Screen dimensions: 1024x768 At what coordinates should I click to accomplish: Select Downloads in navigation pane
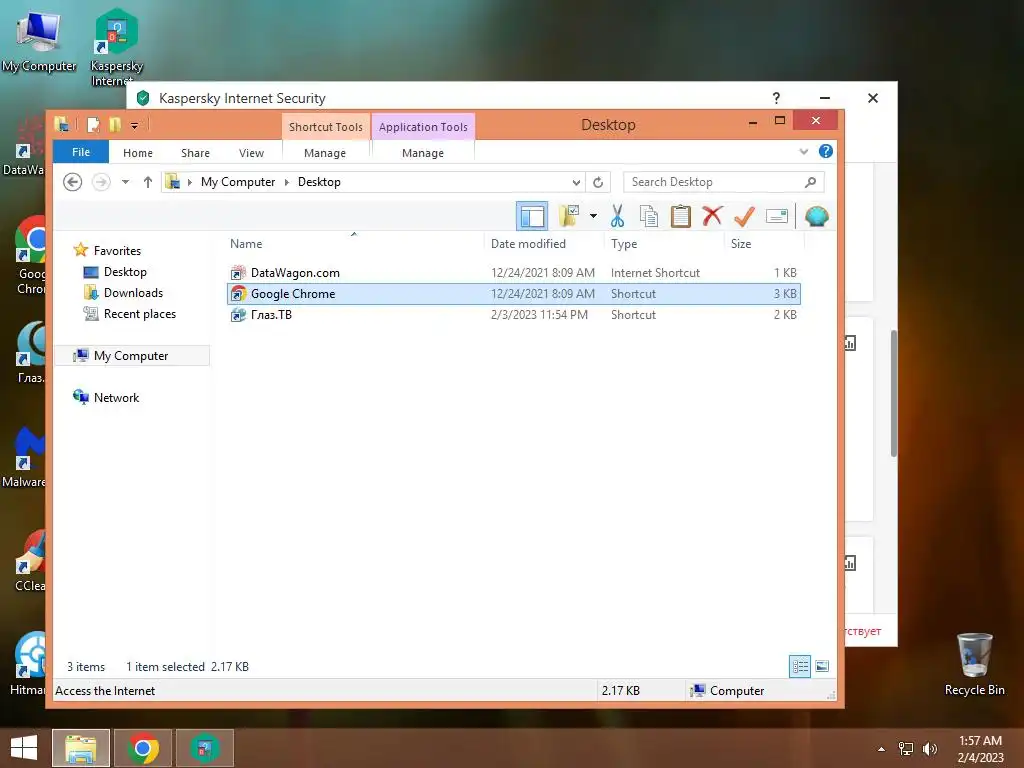point(133,293)
